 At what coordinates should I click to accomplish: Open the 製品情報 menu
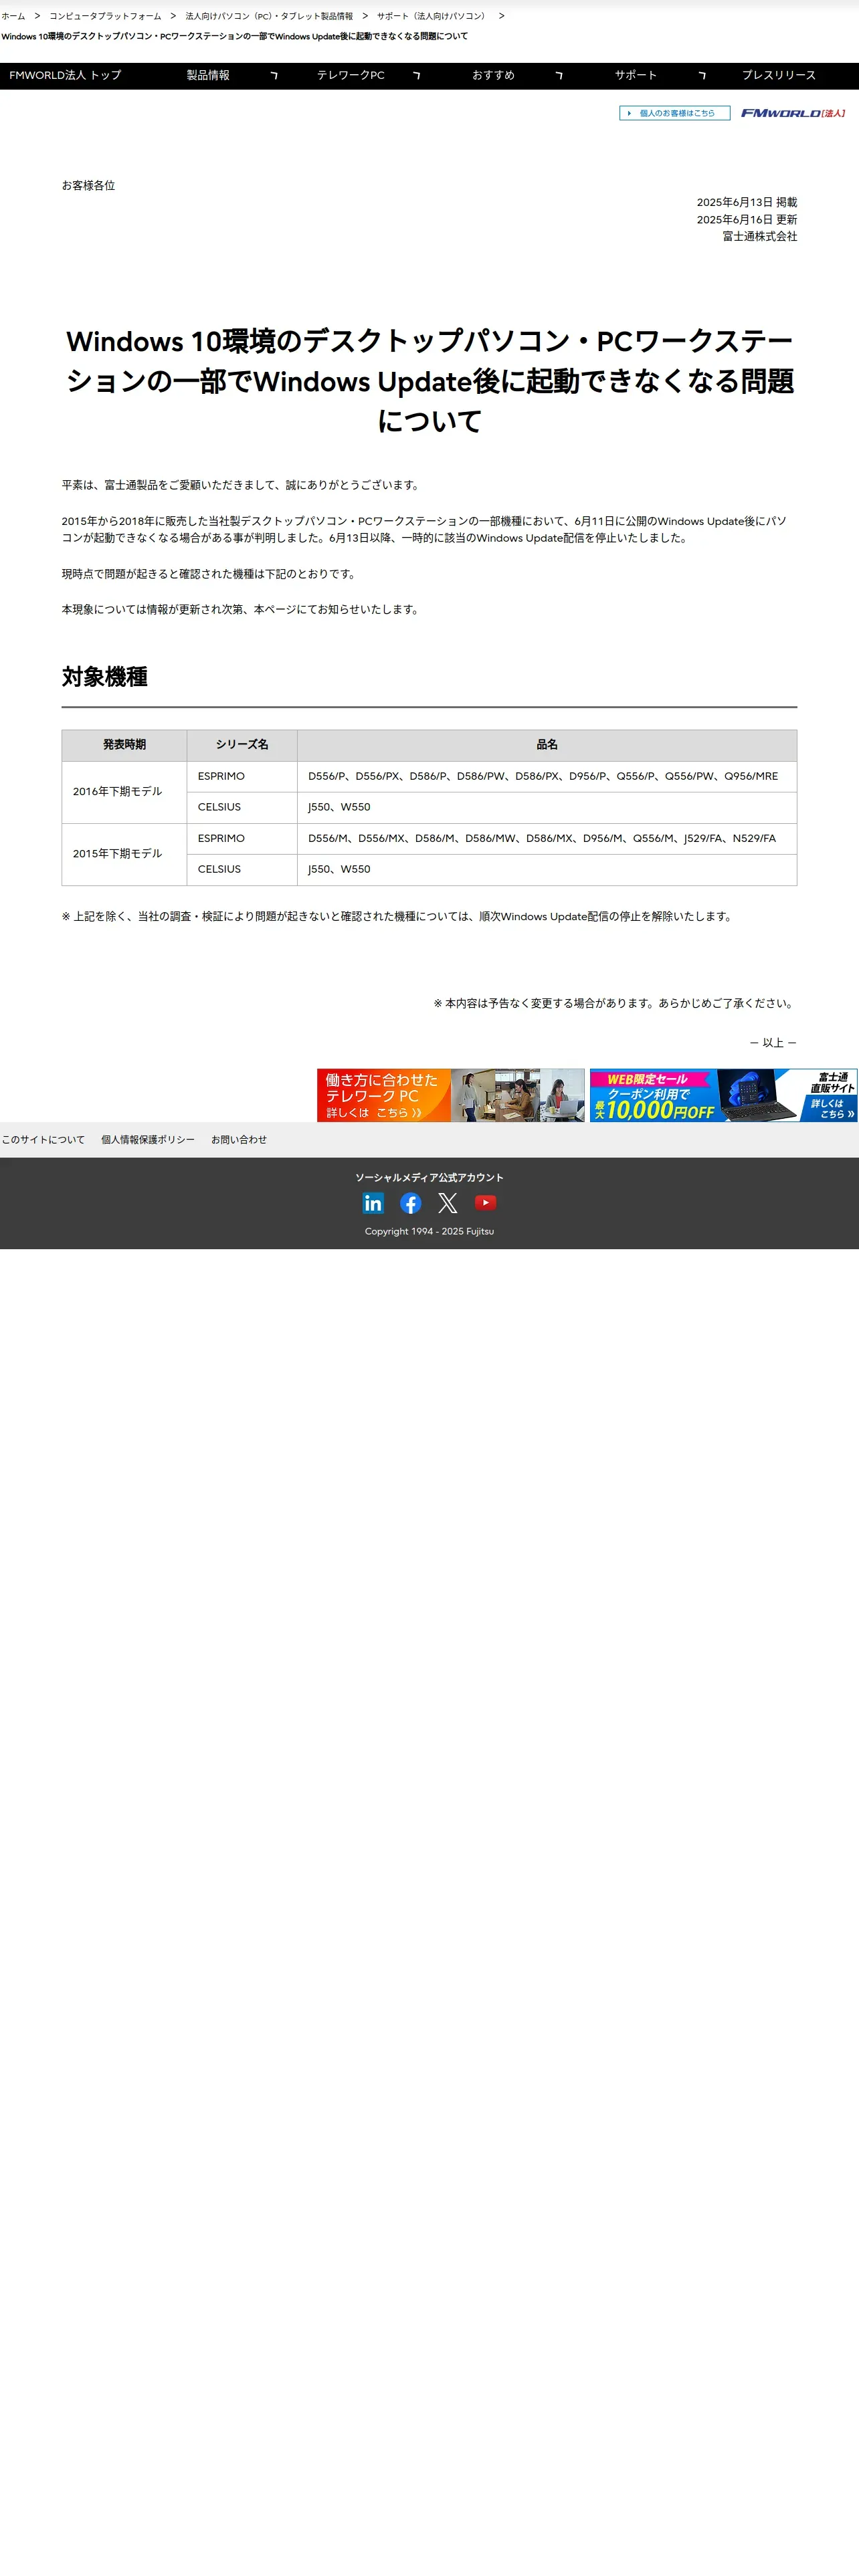click(208, 75)
